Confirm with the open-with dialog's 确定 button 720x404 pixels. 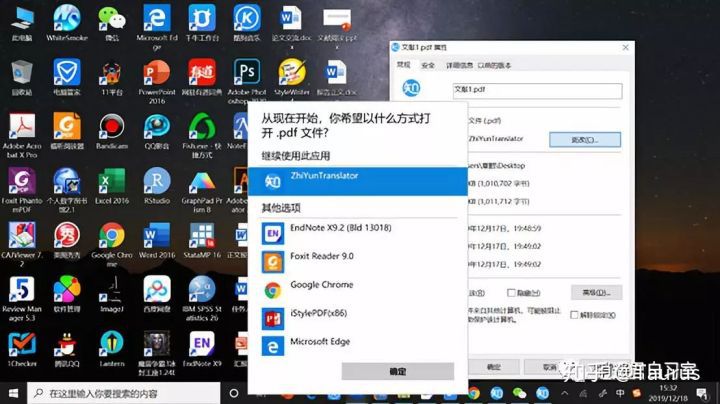(398, 371)
